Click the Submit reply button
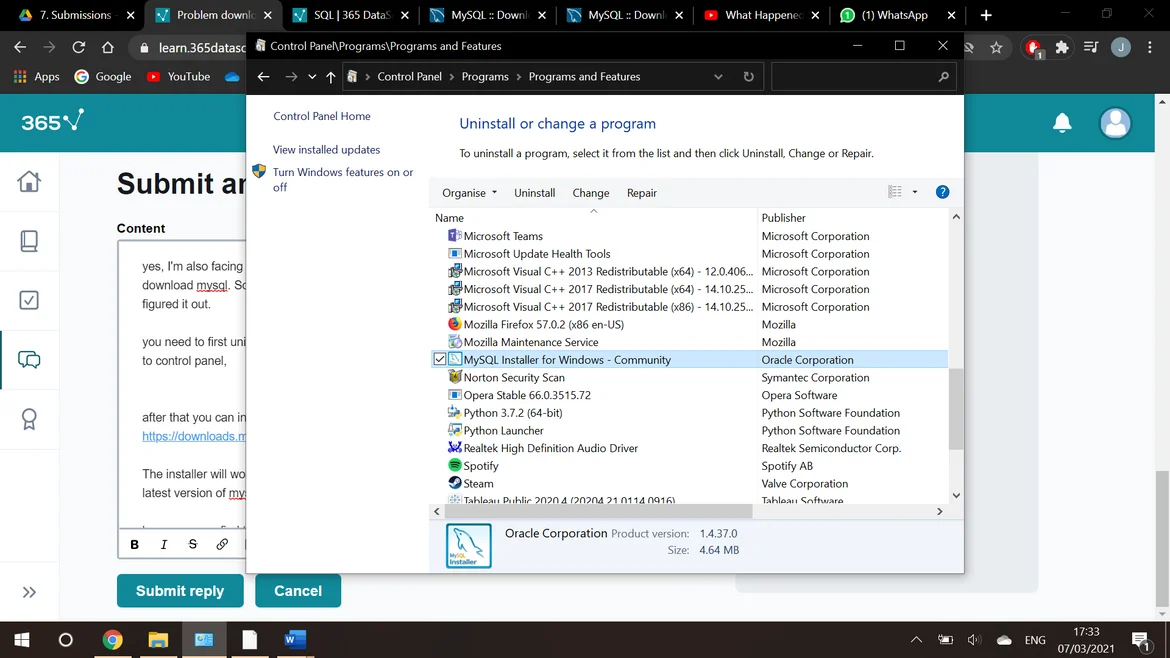 click(x=180, y=591)
